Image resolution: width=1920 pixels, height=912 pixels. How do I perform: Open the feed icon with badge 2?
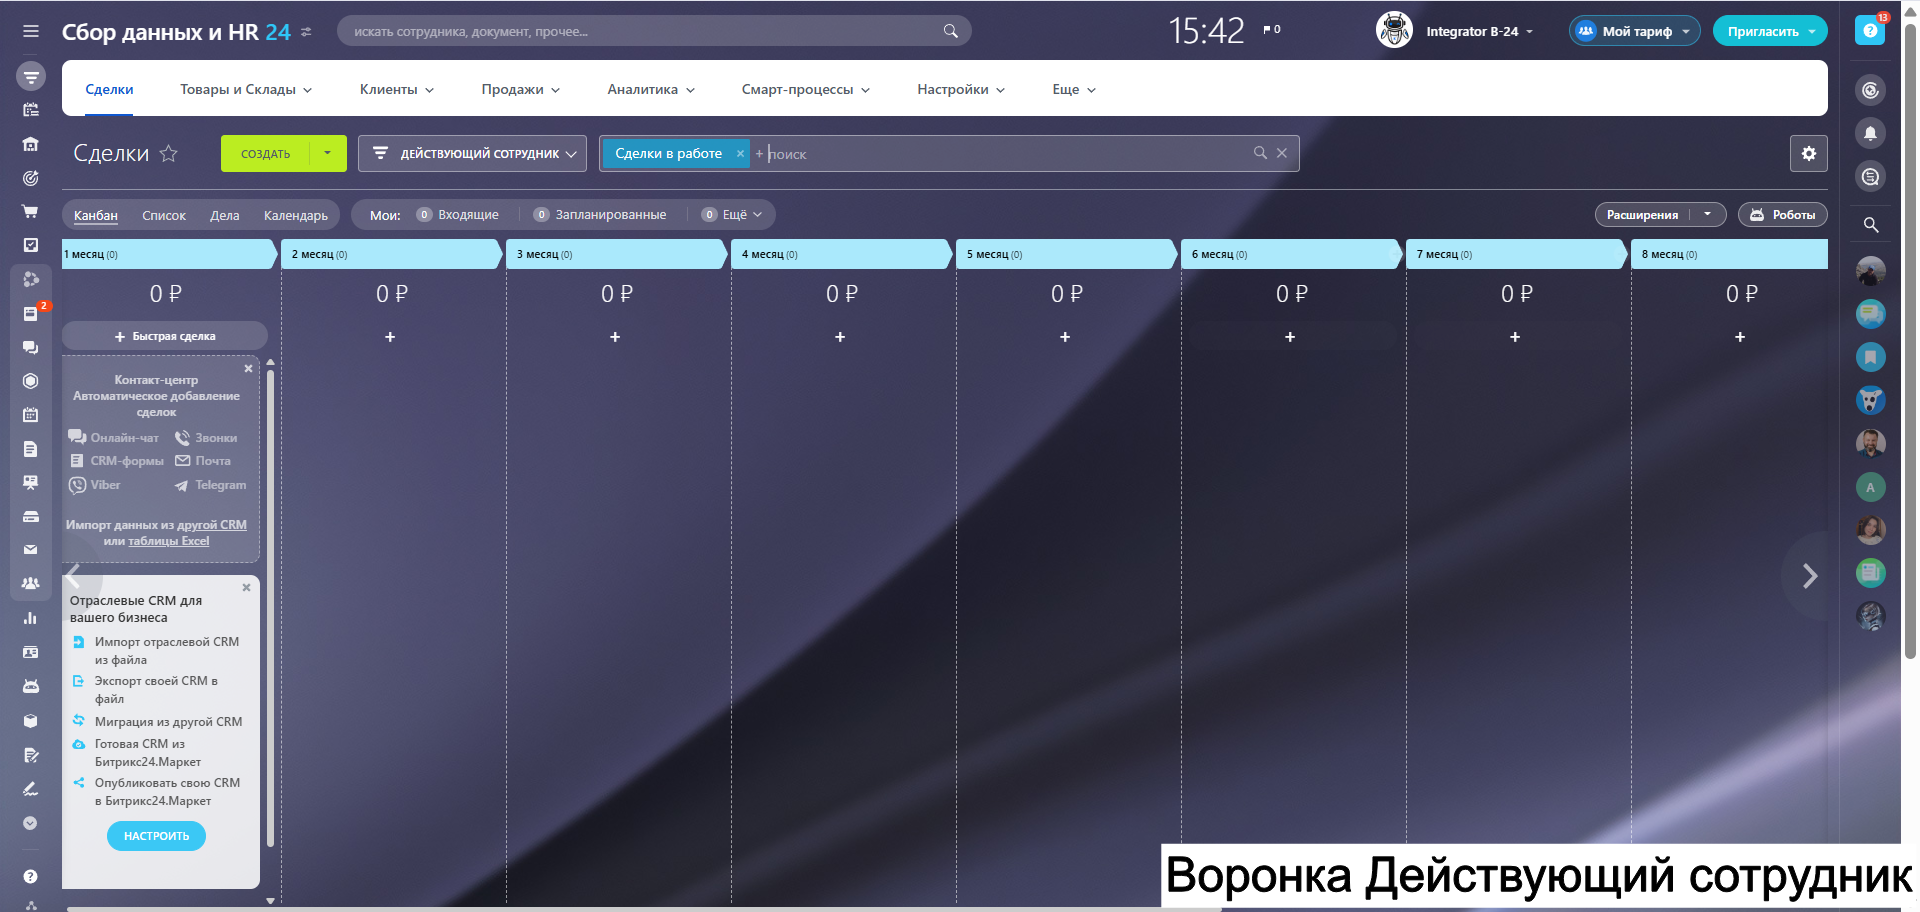tap(31, 313)
